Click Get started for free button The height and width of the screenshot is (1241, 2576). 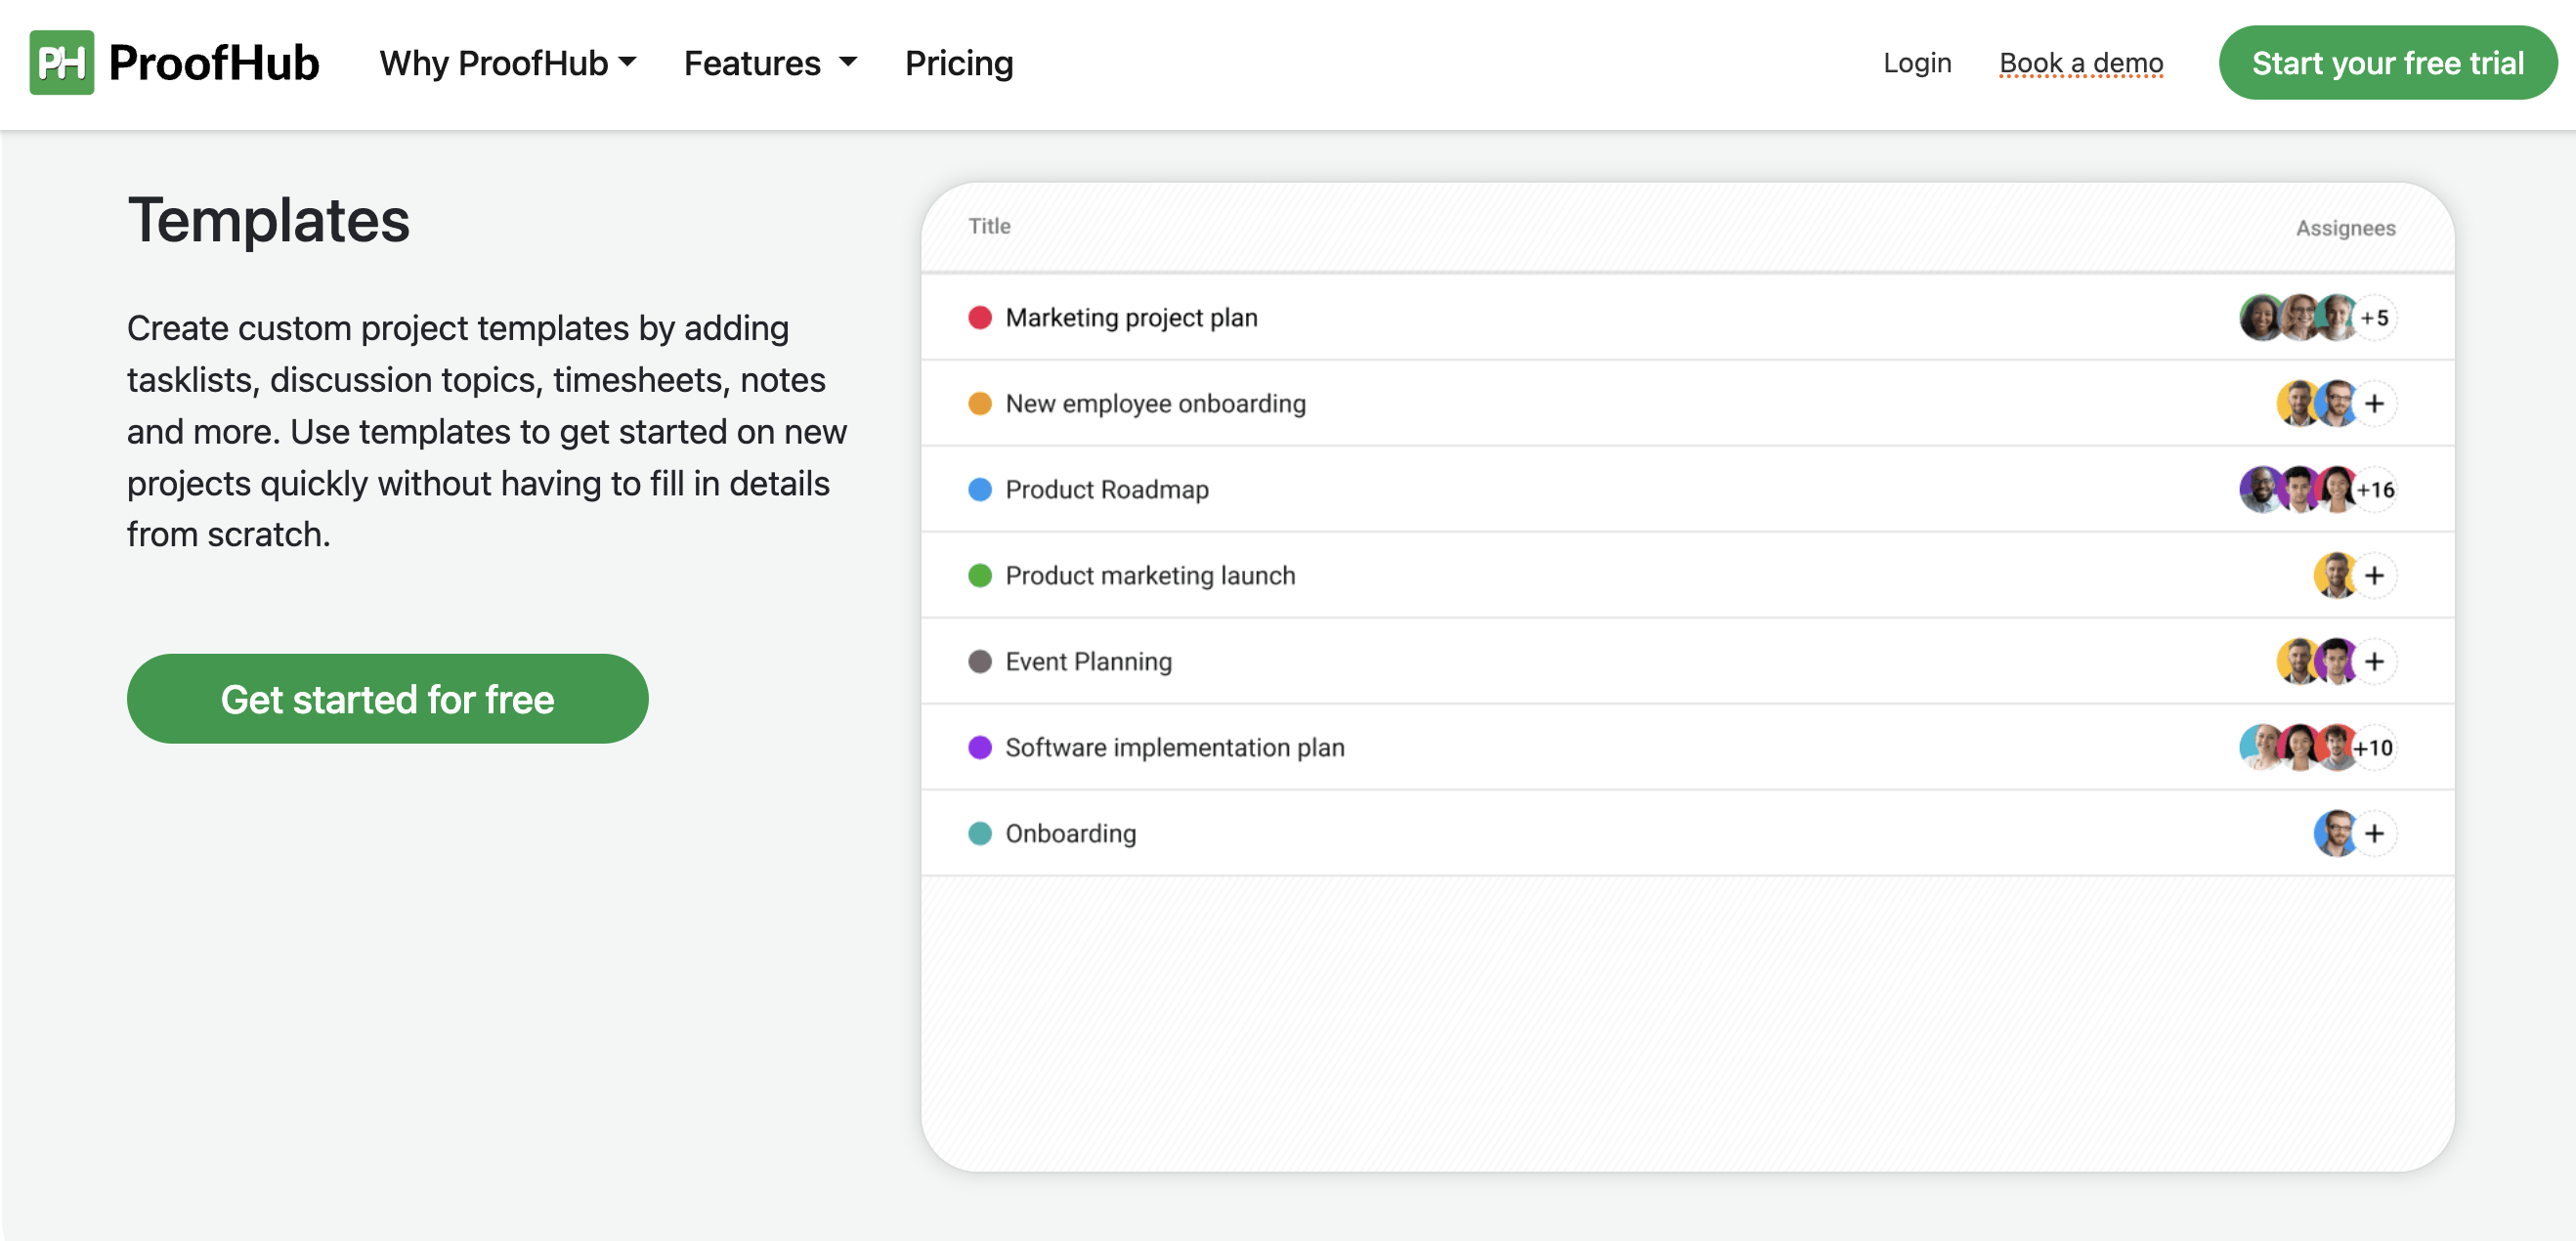click(387, 699)
